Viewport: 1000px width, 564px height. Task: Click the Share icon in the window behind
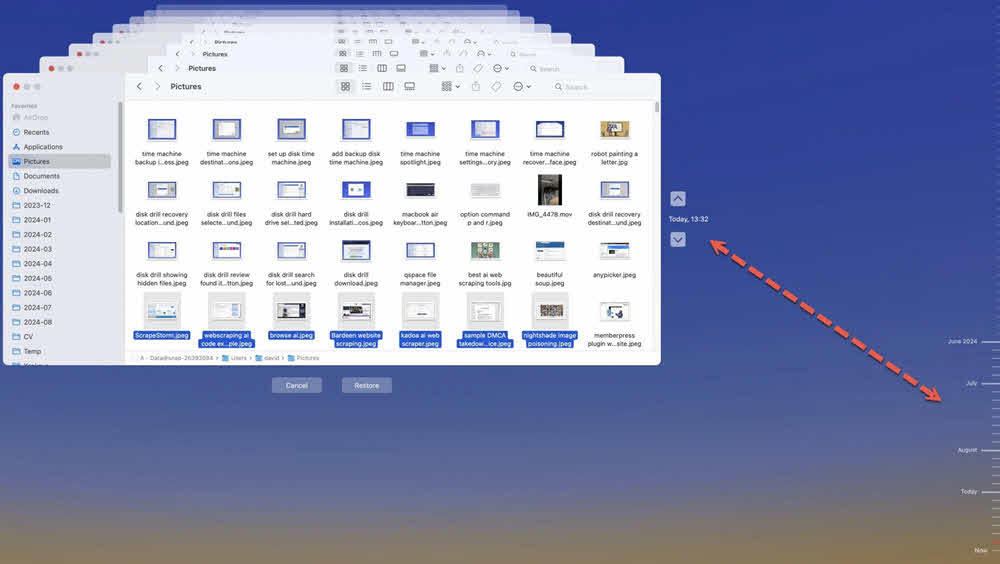460,68
